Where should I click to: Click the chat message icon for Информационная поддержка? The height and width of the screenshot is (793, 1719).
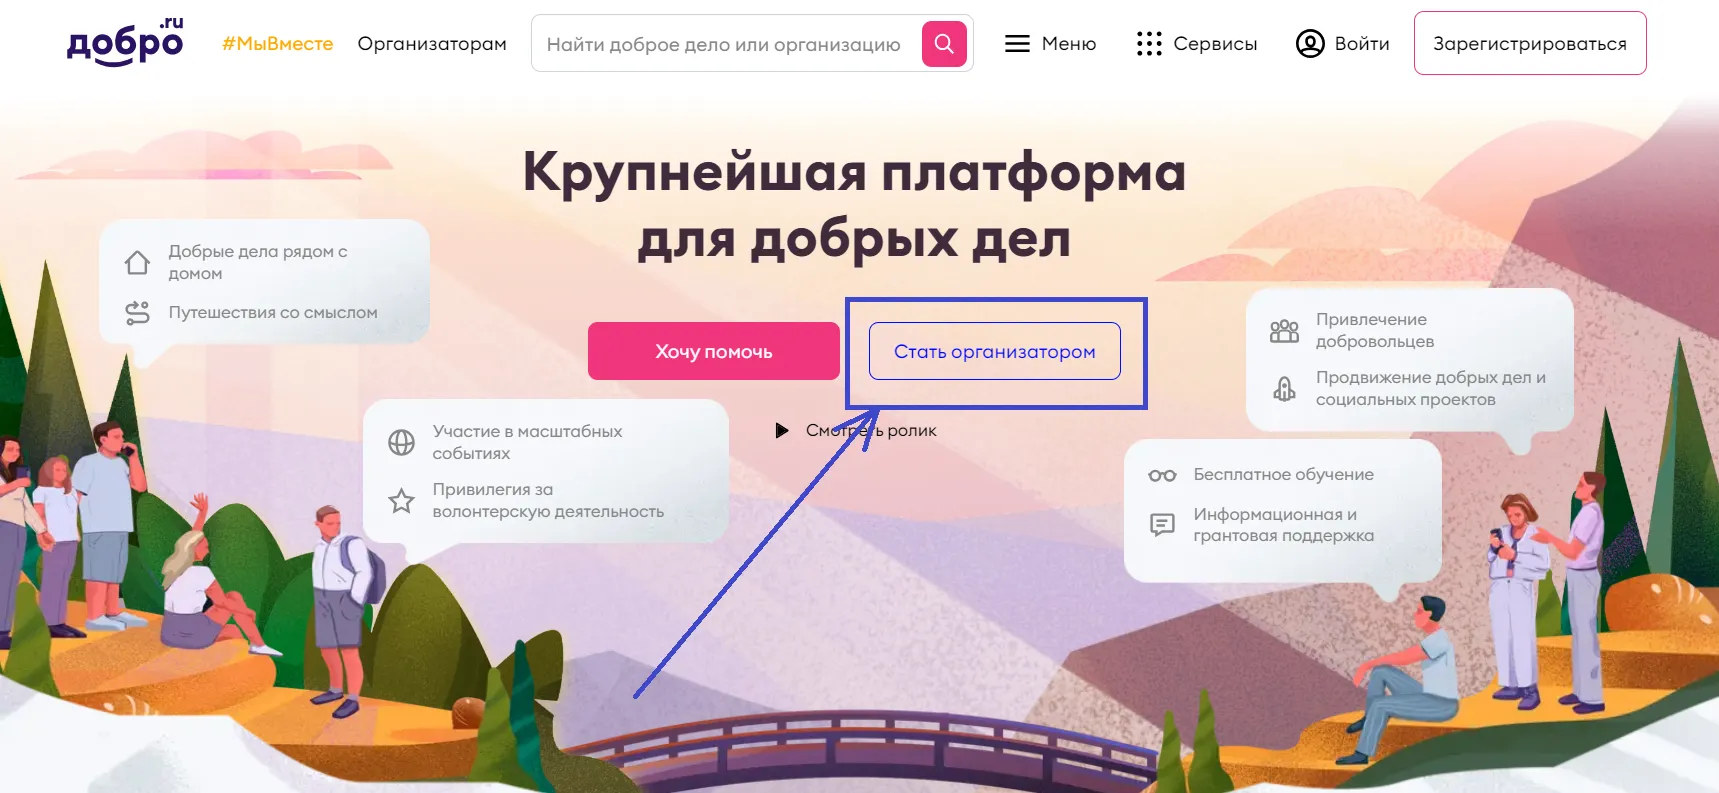[x=1162, y=525]
